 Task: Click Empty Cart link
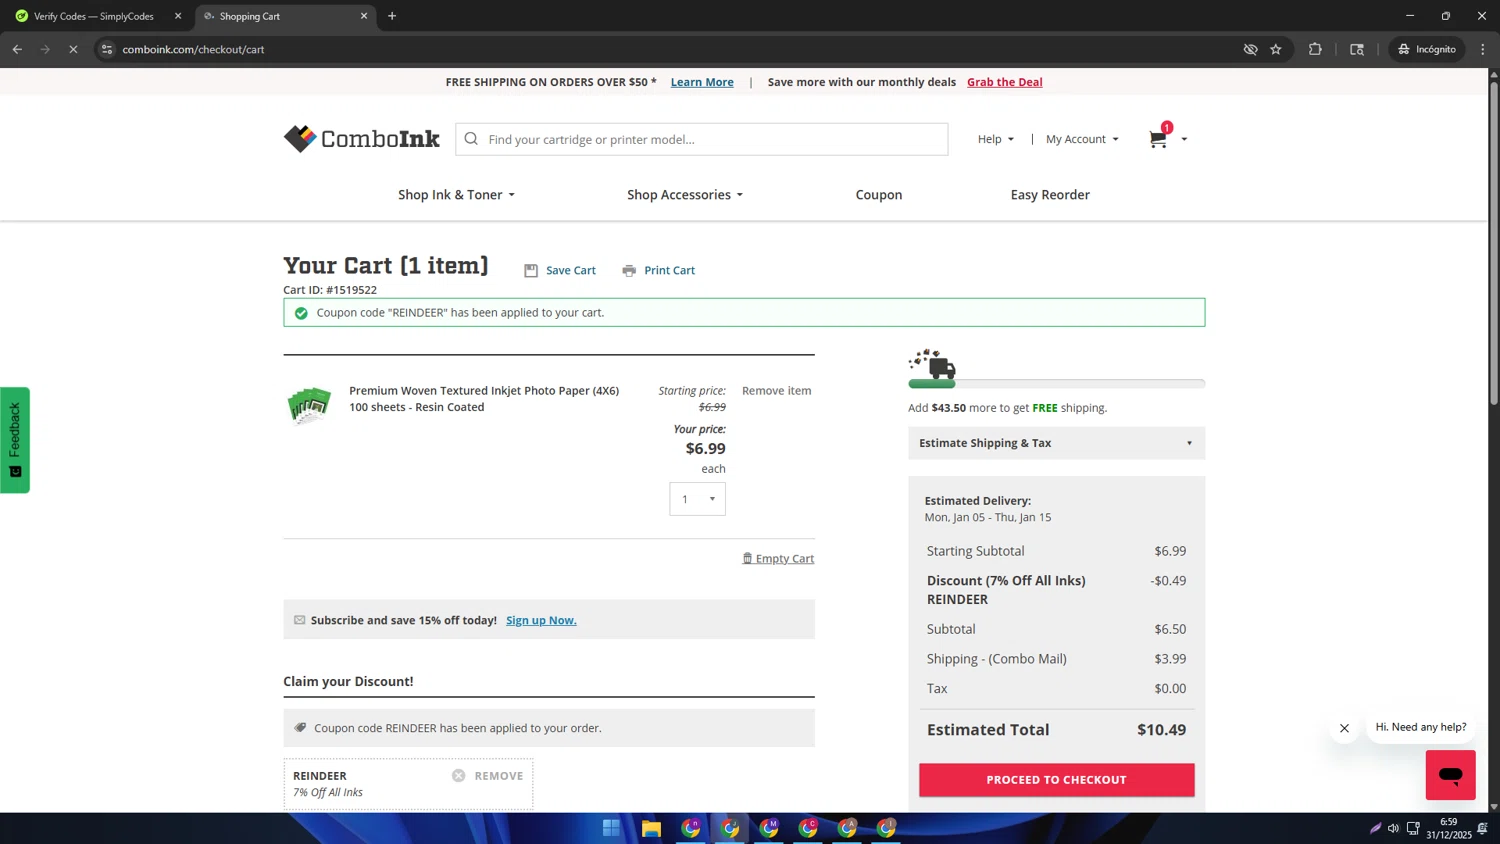(785, 559)
